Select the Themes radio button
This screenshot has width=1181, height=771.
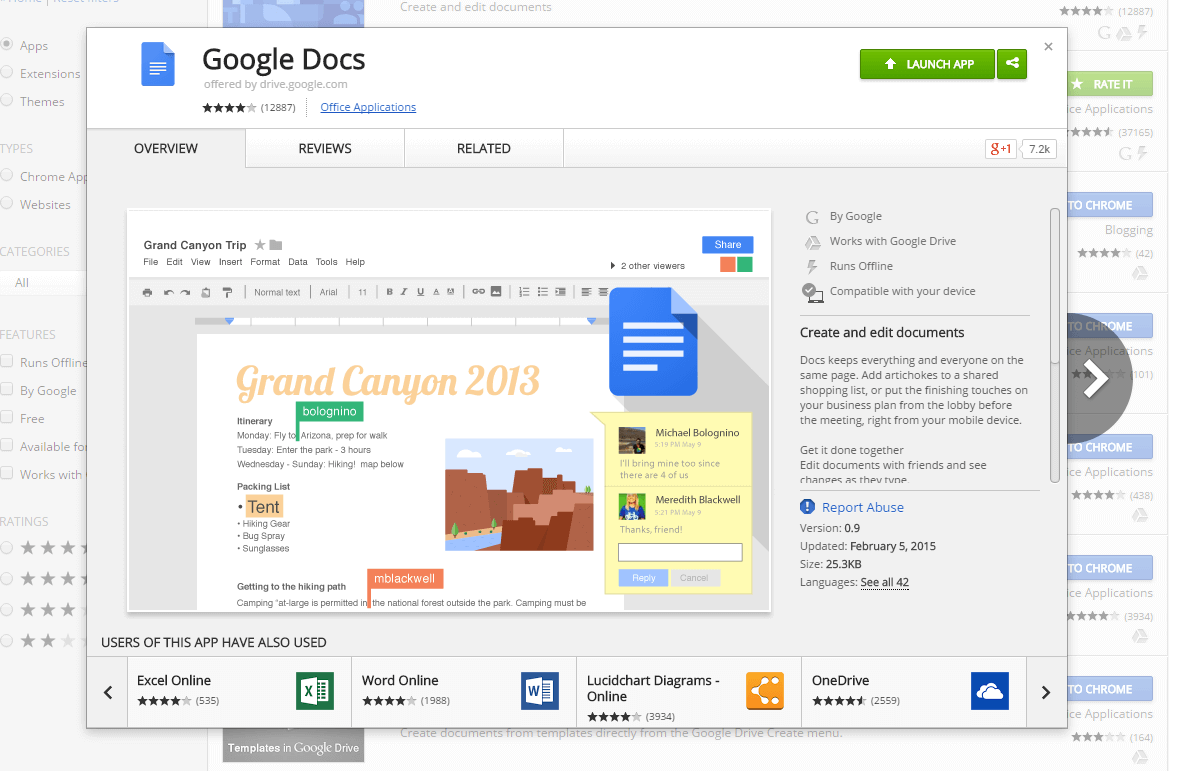(7, 100)
